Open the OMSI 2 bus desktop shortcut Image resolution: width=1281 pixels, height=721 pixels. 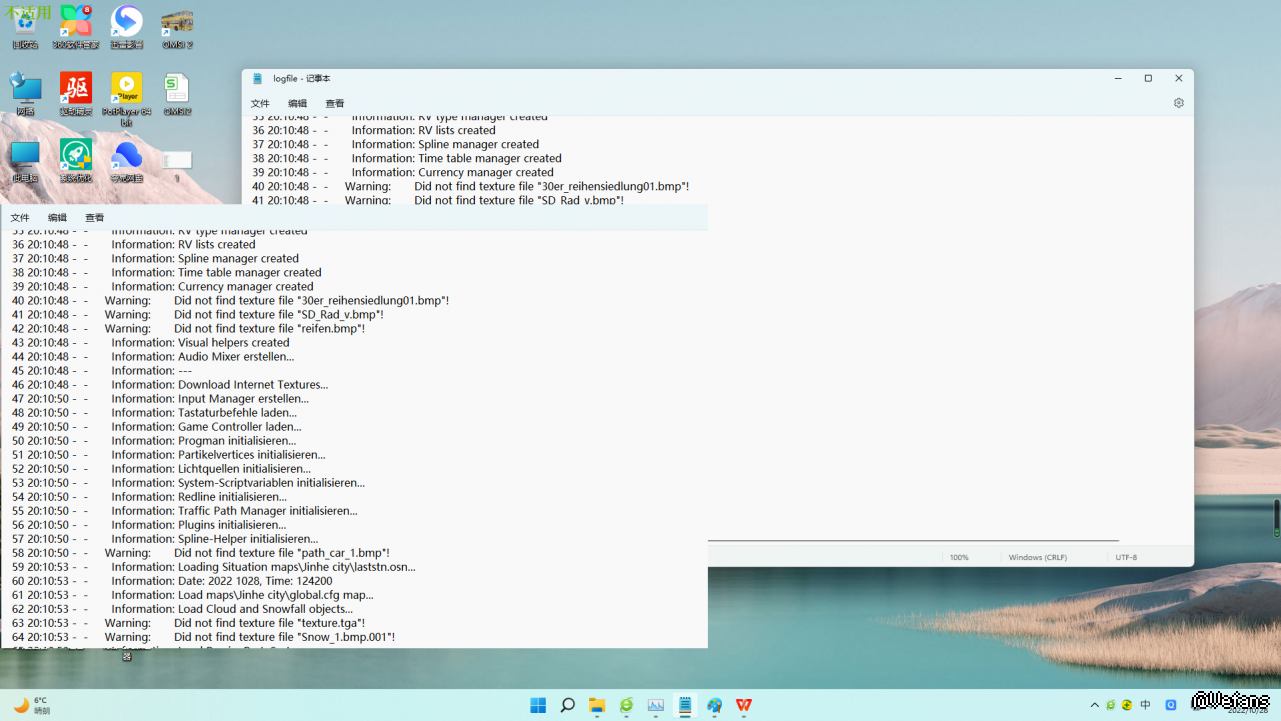pyautogui.click(x=177, y=26)
